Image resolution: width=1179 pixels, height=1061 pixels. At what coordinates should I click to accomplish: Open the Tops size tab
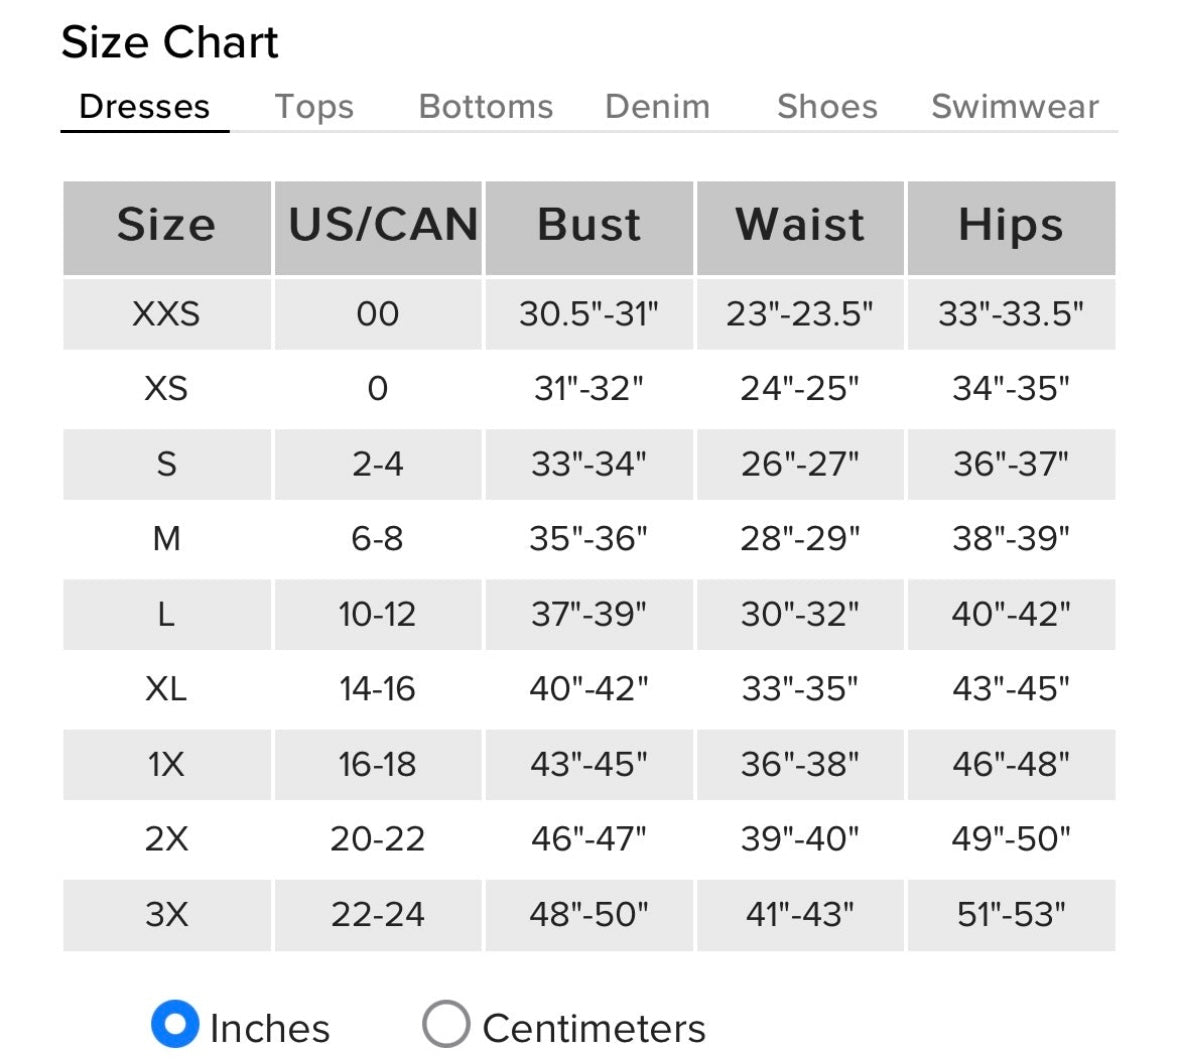tap(314, 107)
